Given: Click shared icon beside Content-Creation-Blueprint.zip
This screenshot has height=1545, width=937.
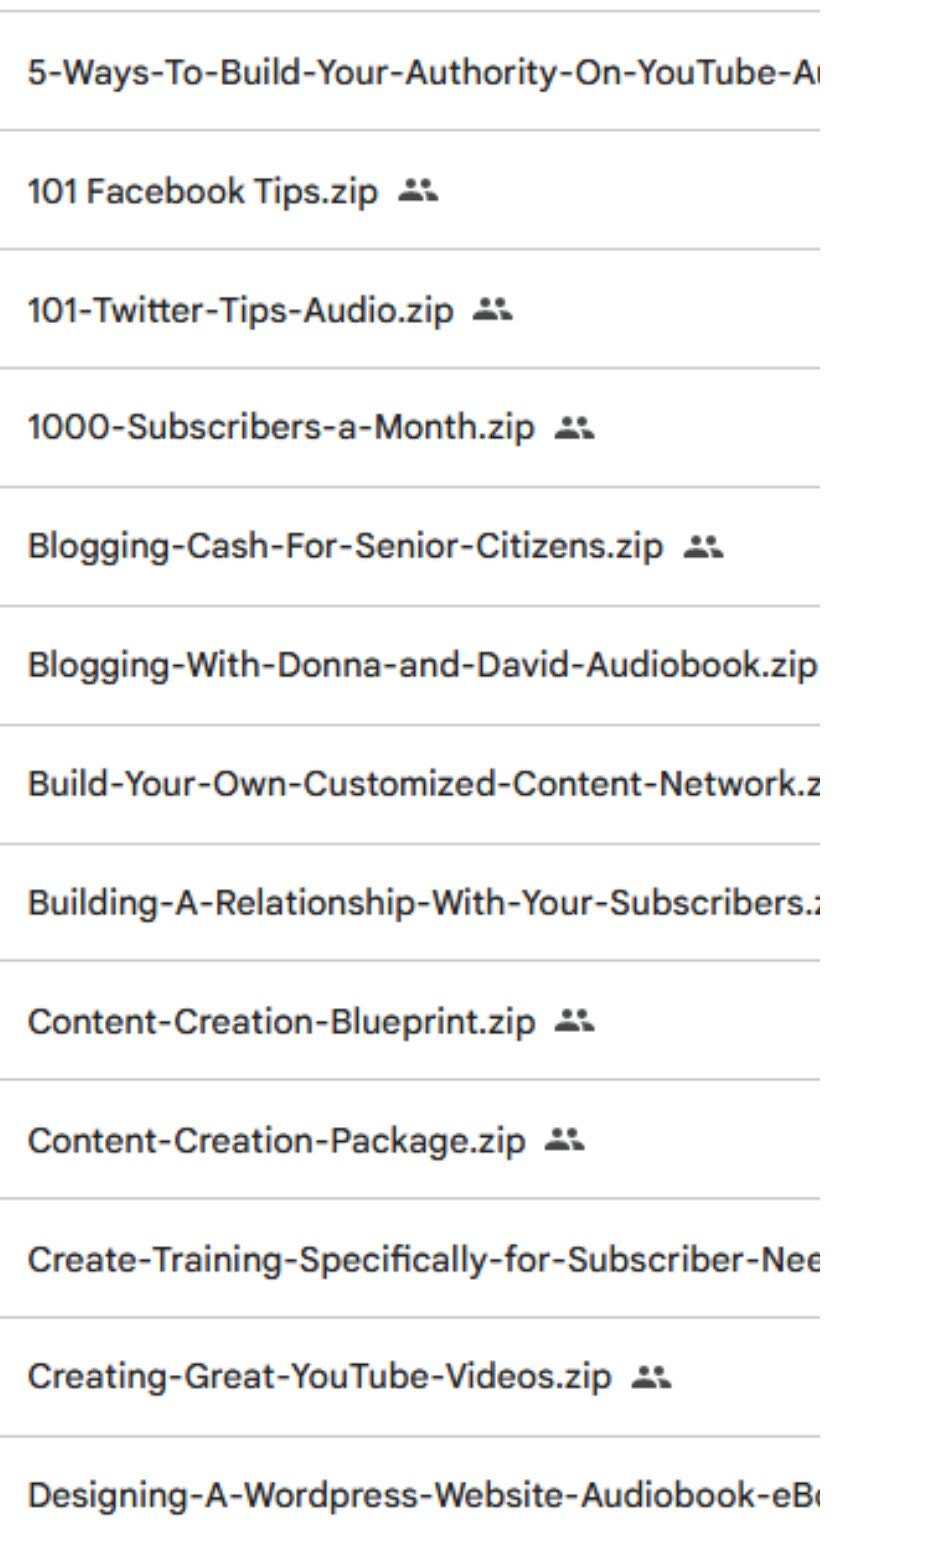Looking at the screenshot, I should (574, 1021).
